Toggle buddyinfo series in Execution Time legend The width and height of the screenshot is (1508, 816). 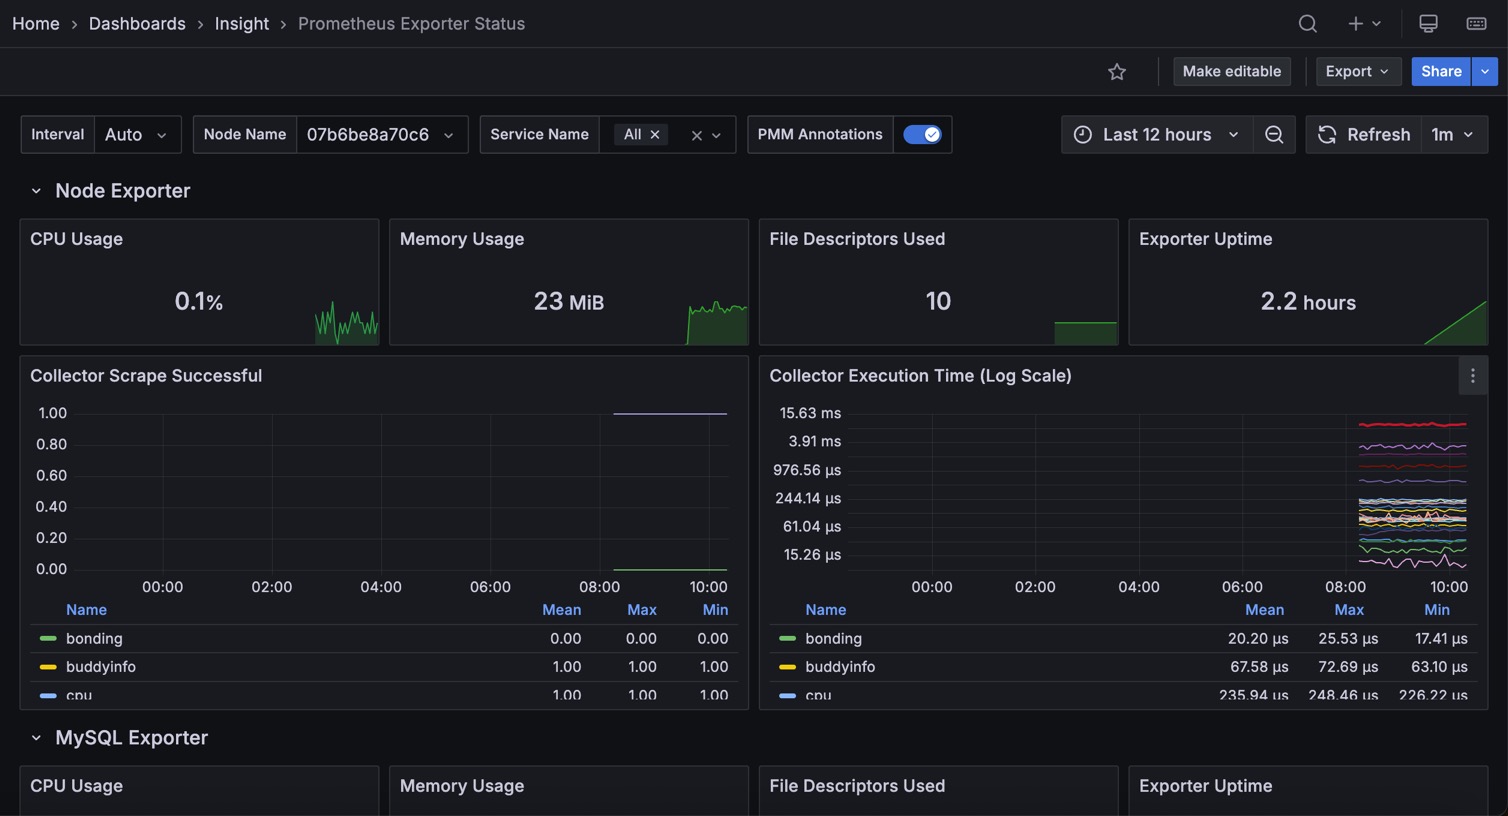840,667
